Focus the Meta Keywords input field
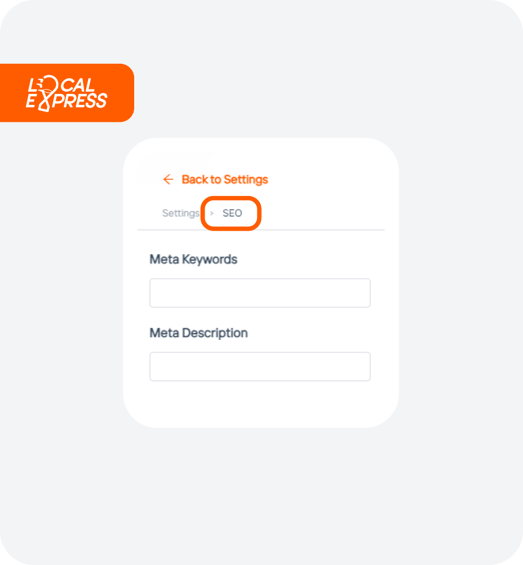 [x=260, y=293]
